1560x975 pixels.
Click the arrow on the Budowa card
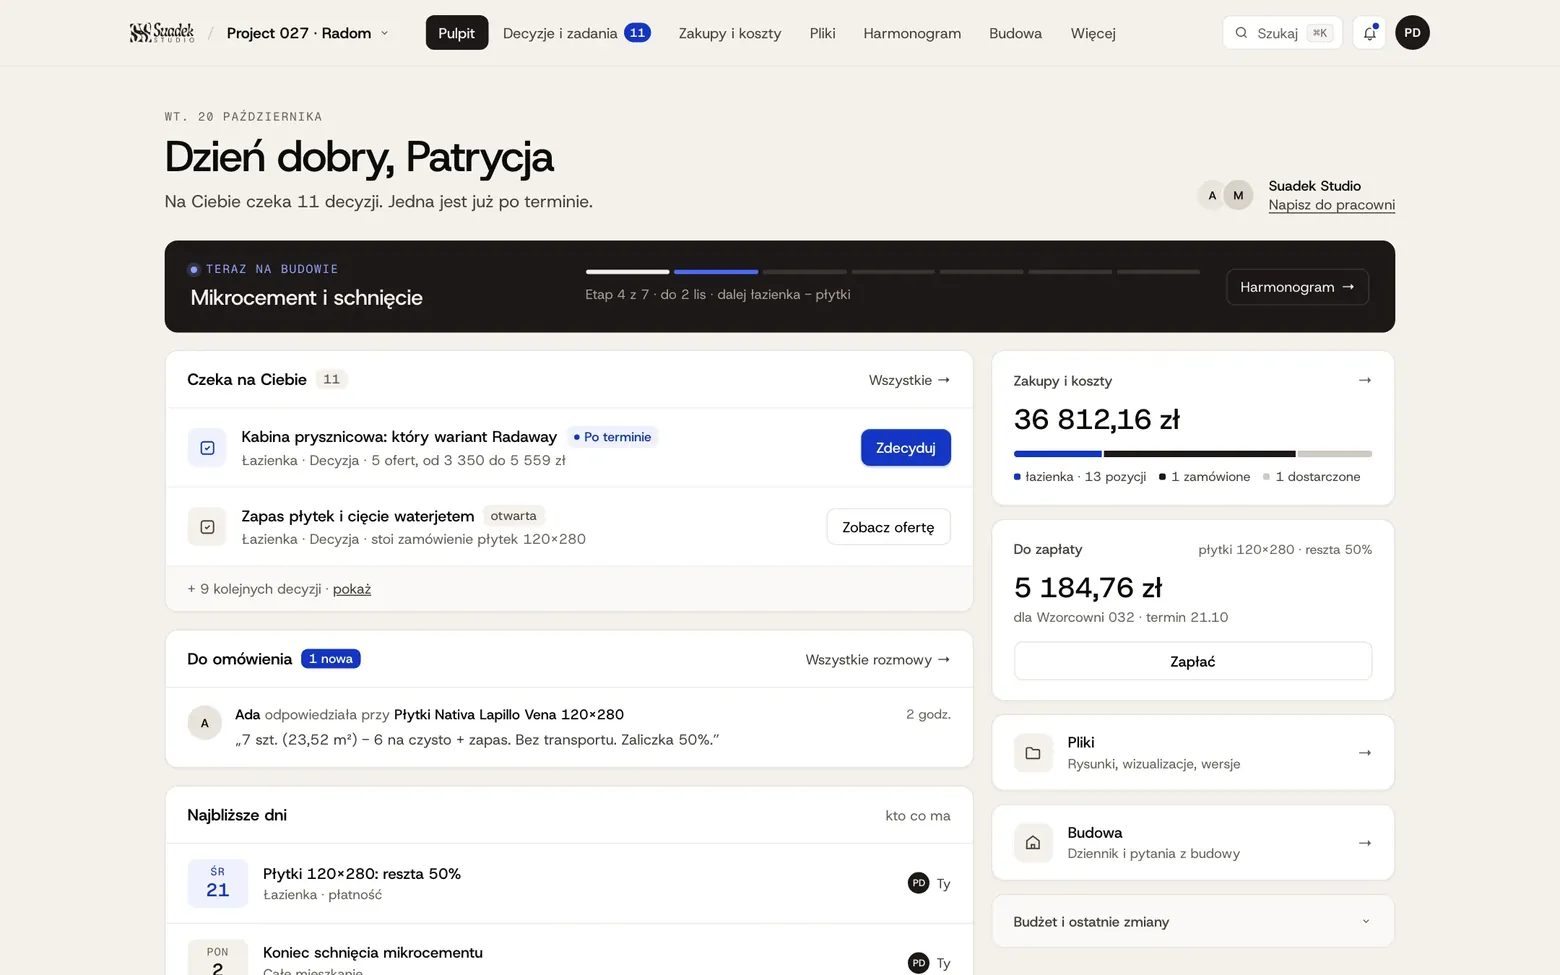tap(1365, 843)
